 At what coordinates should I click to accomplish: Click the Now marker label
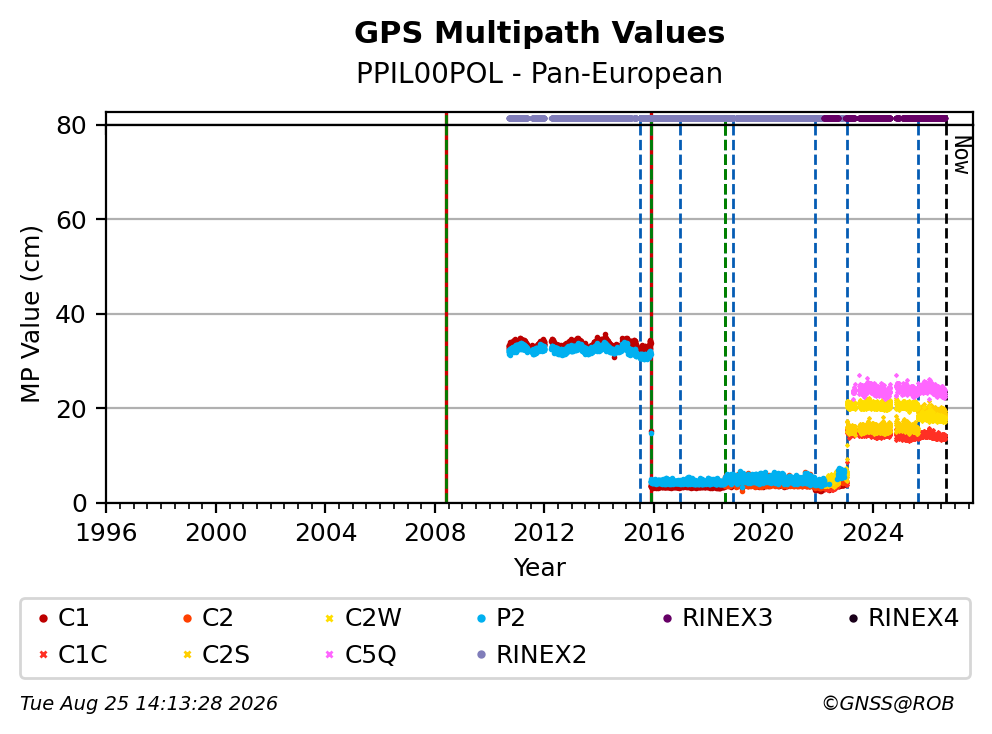962,155
